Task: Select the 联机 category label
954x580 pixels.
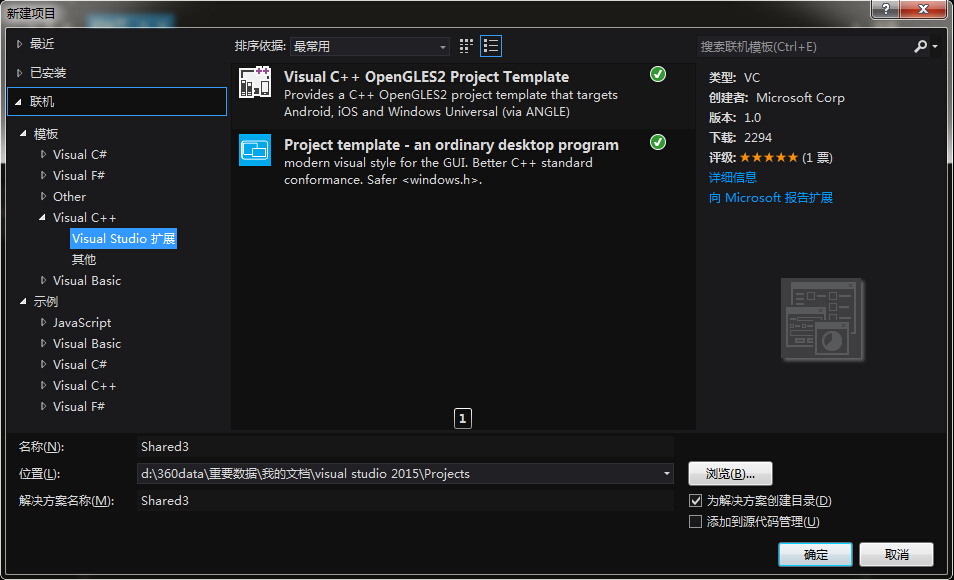Action: coord(42,102)
